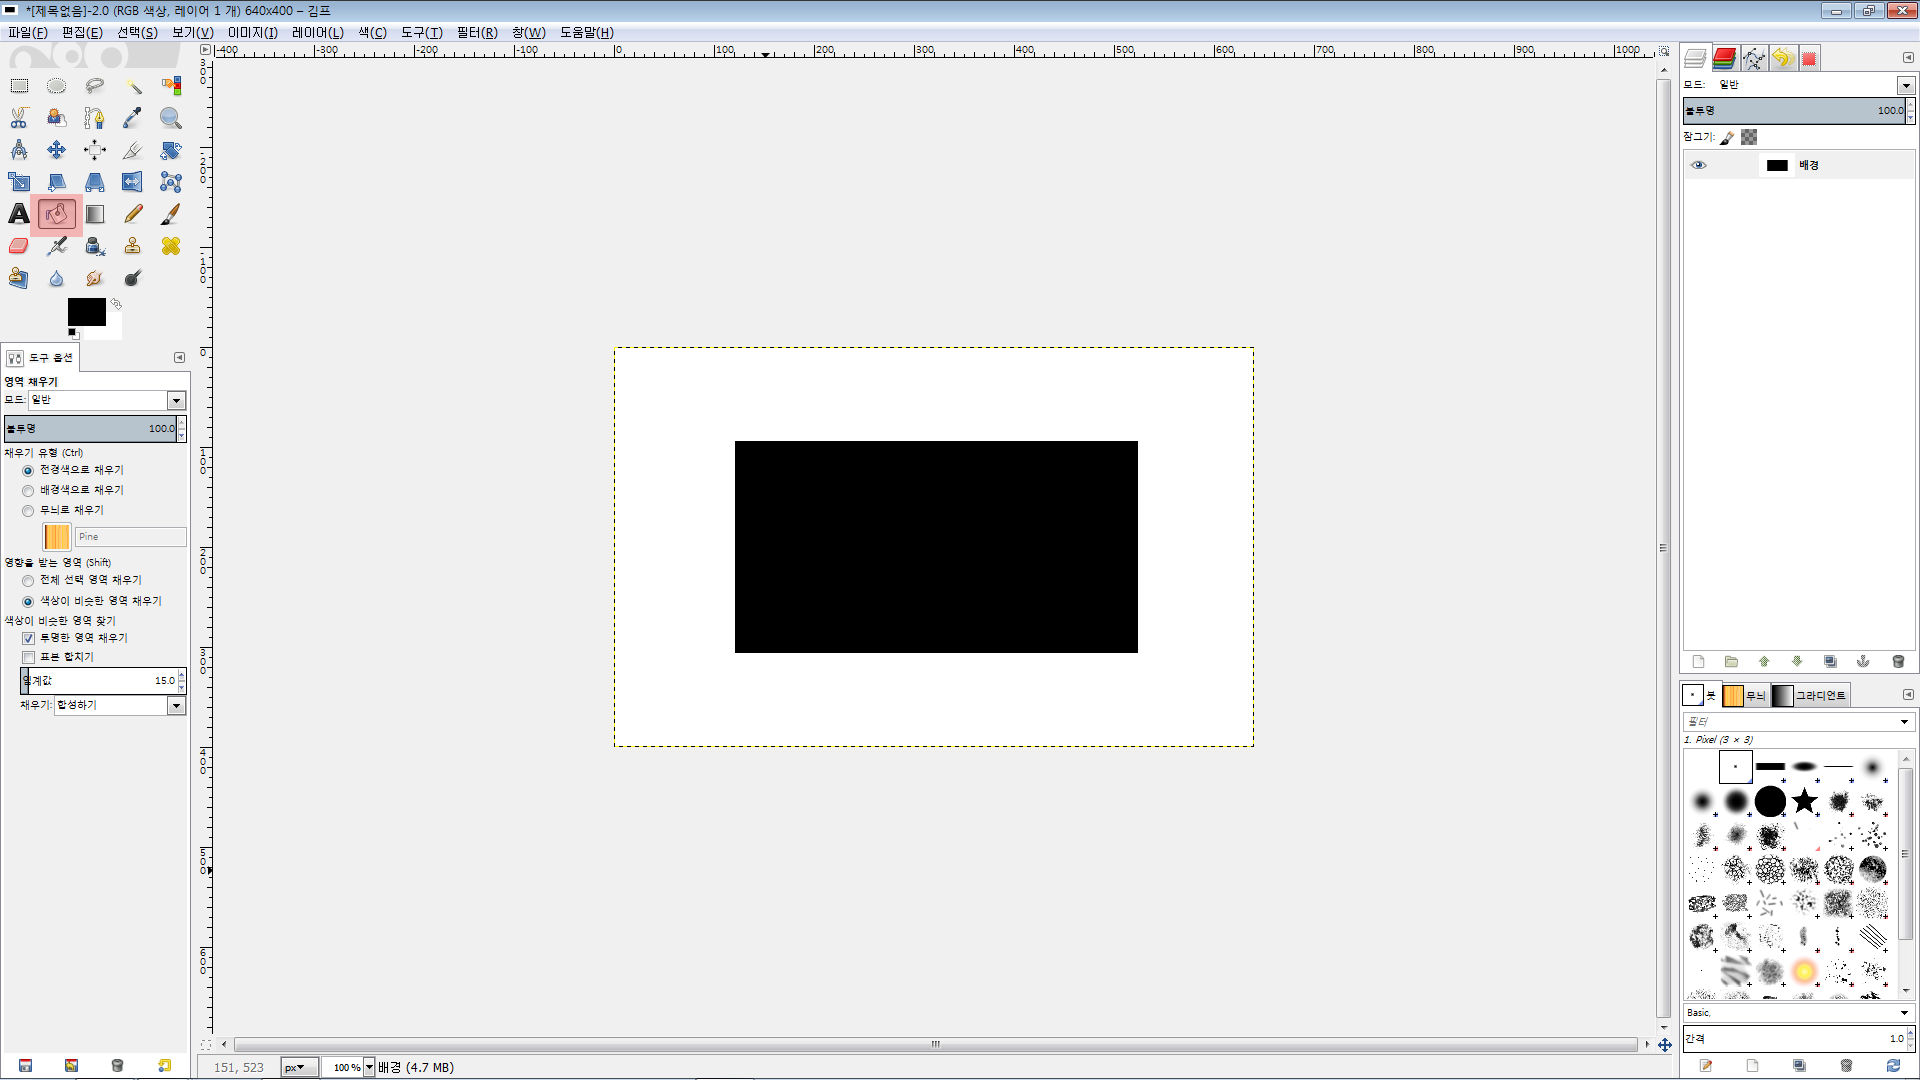Image resolution: width=1920 pixels, height=1080 pixels.
Task: Select the foreground color fill radio option
Action: pos(28,471)
